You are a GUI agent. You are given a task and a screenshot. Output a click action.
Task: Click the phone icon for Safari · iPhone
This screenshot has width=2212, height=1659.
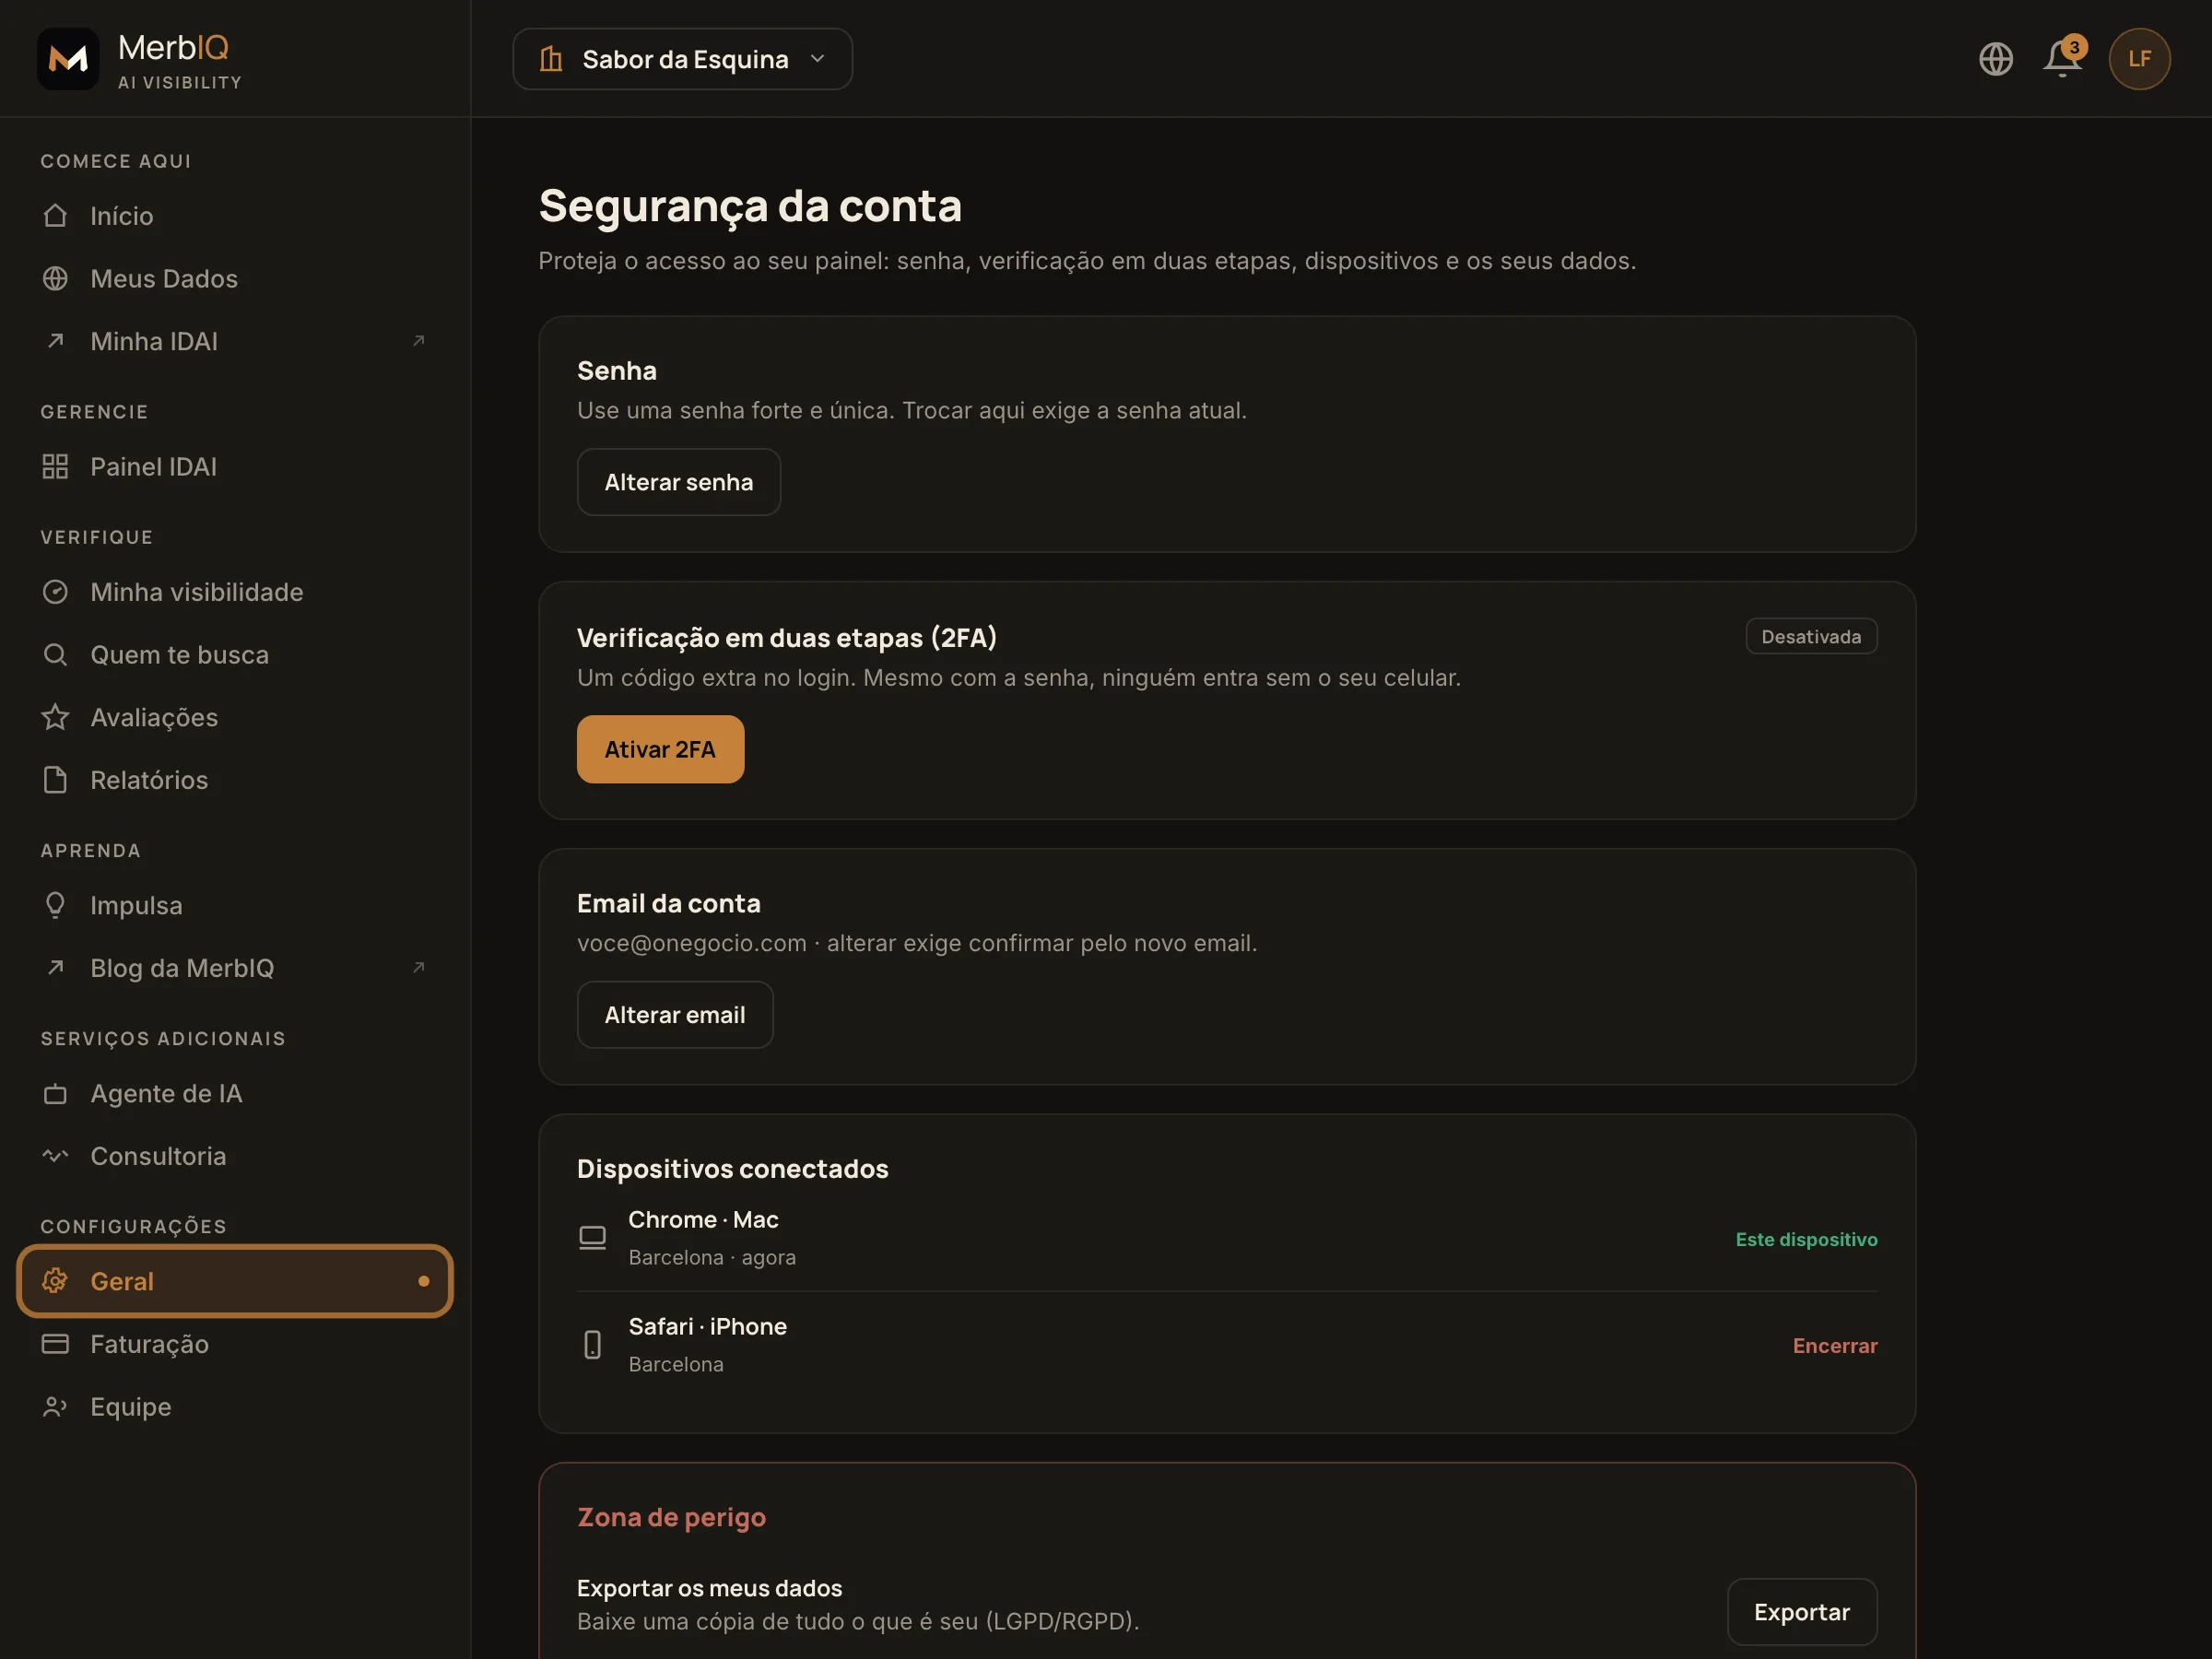click(x=592, y=1345)
